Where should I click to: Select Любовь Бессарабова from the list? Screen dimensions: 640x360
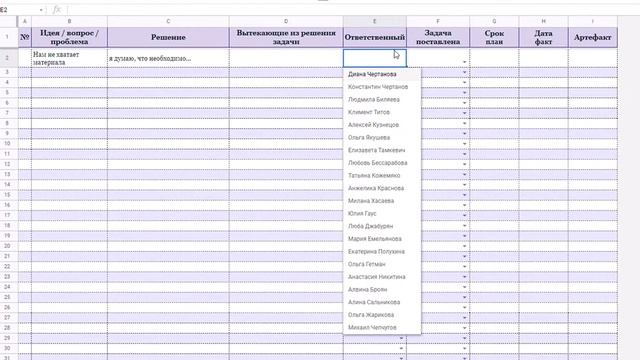(382, 163)
